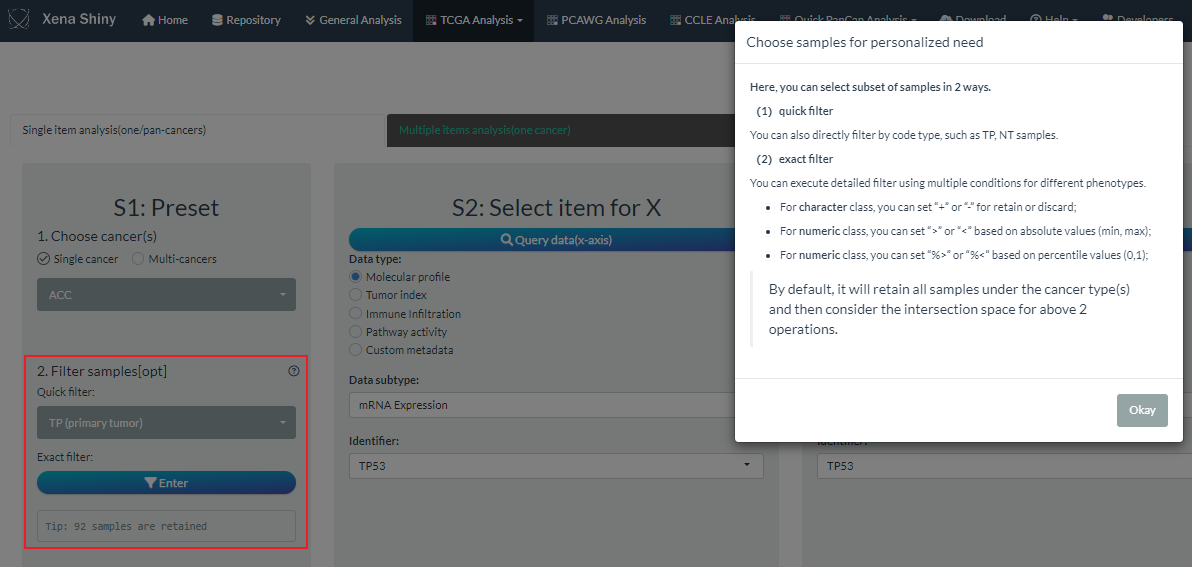Open PCAWG Analysis page

tap(596, 20)
